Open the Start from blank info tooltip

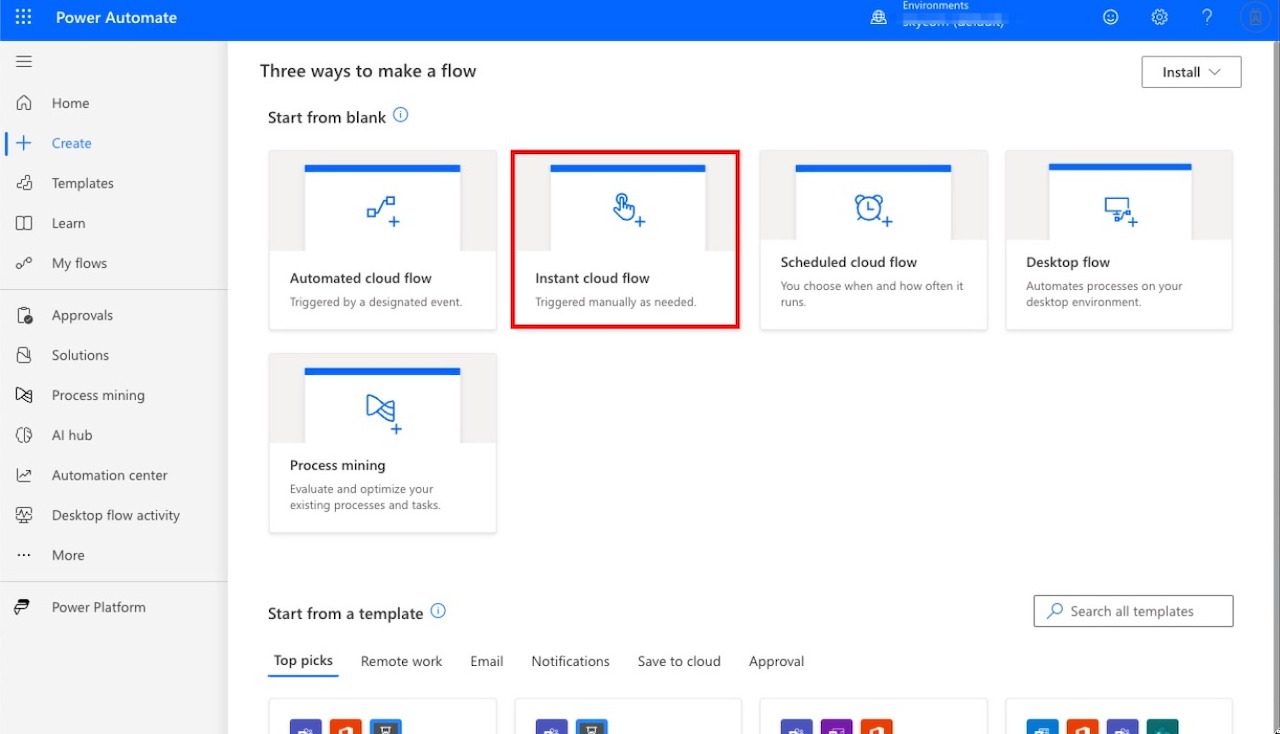(400, 115)
